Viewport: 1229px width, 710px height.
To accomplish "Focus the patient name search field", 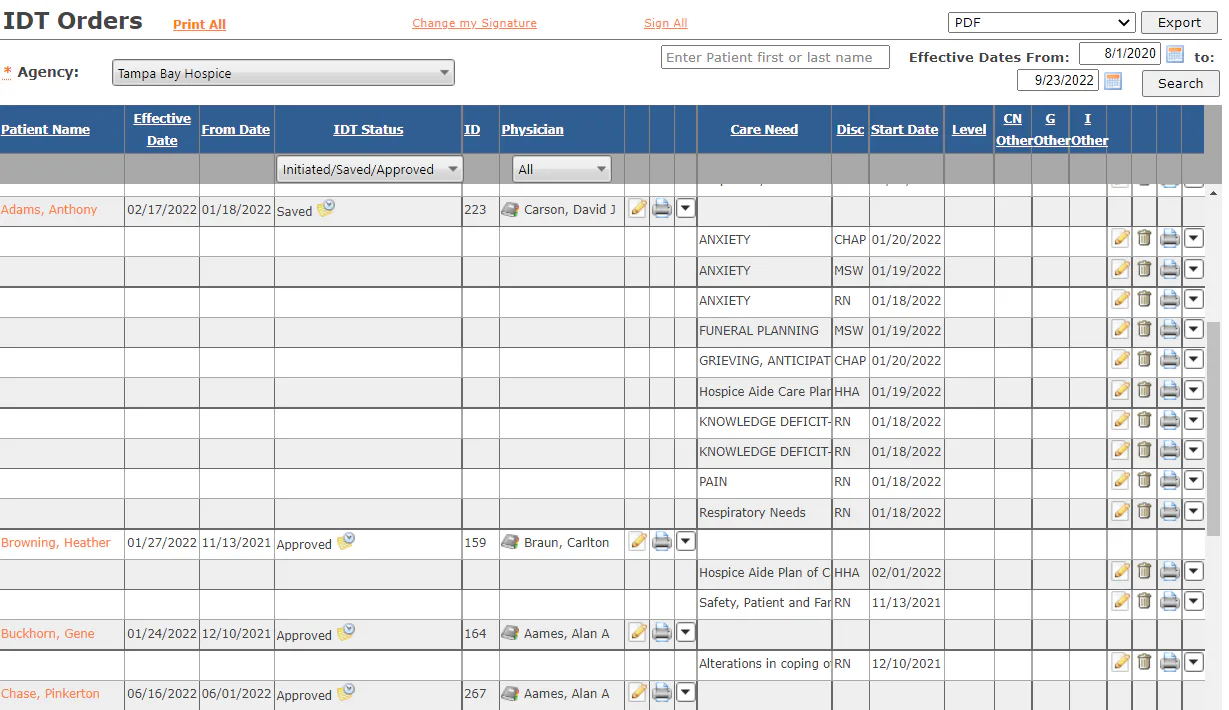I will click(775, 58).
